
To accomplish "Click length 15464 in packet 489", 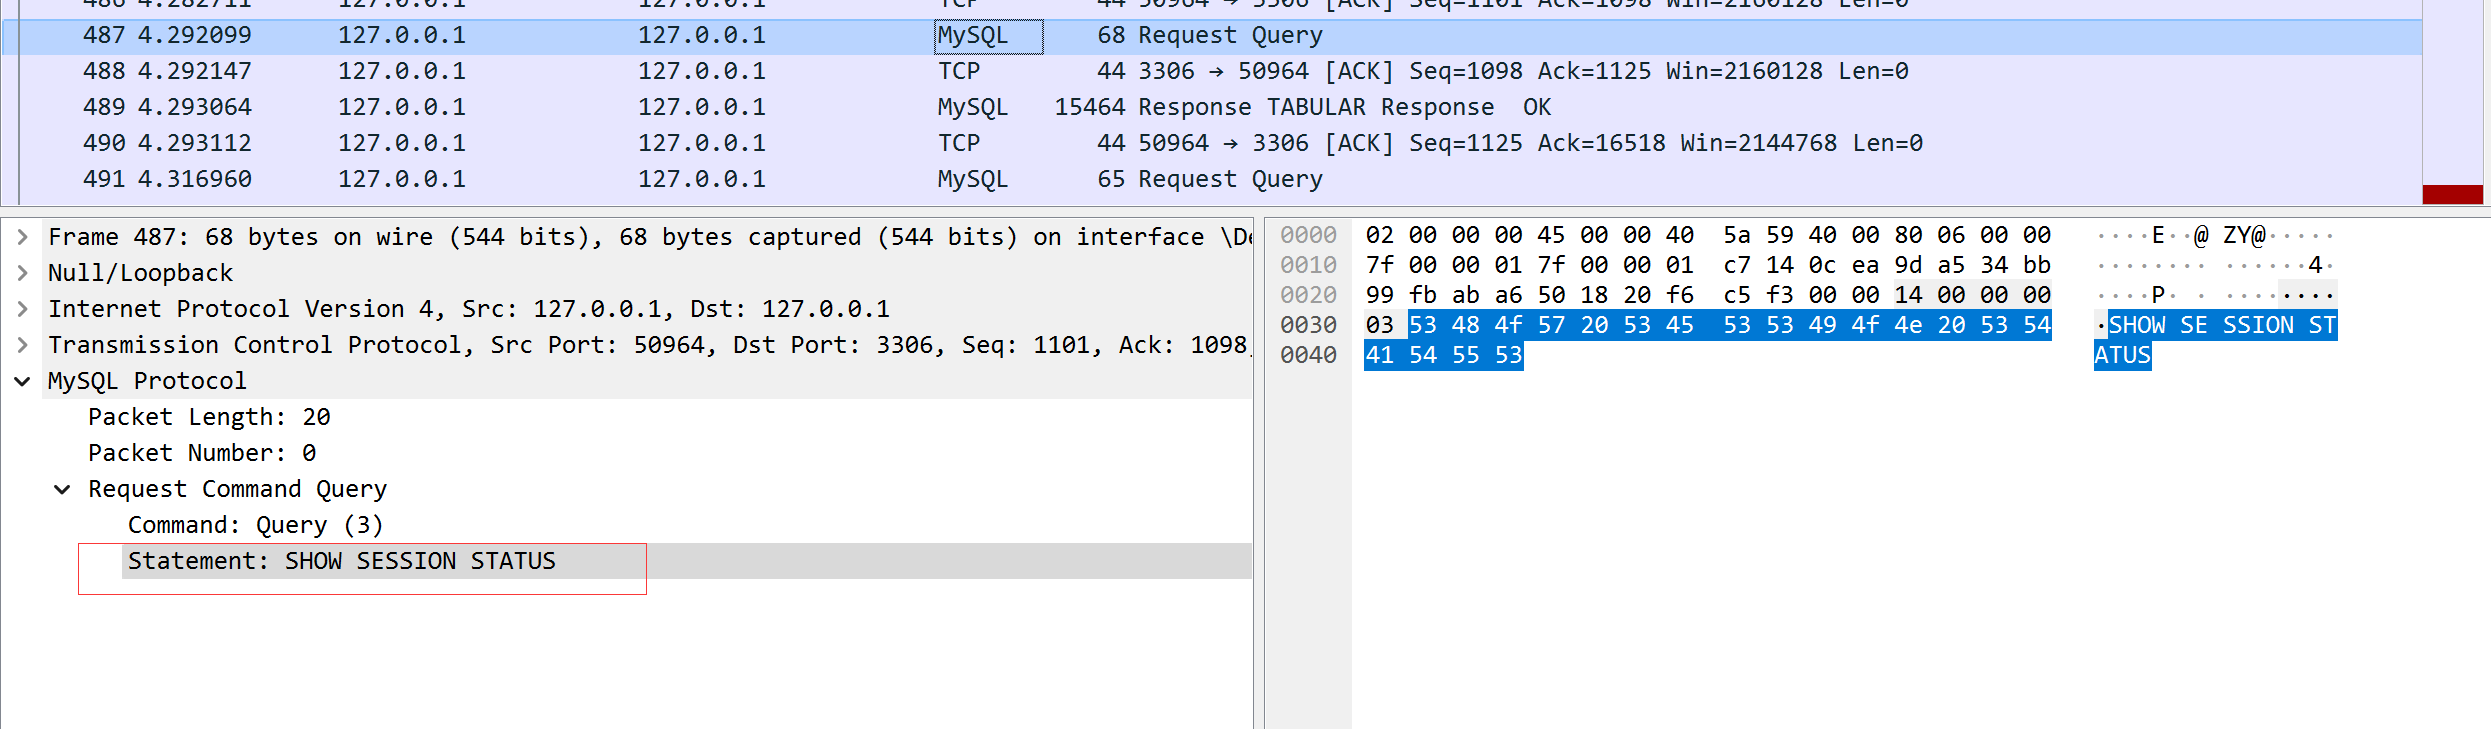I will [x=1090, y=108].
